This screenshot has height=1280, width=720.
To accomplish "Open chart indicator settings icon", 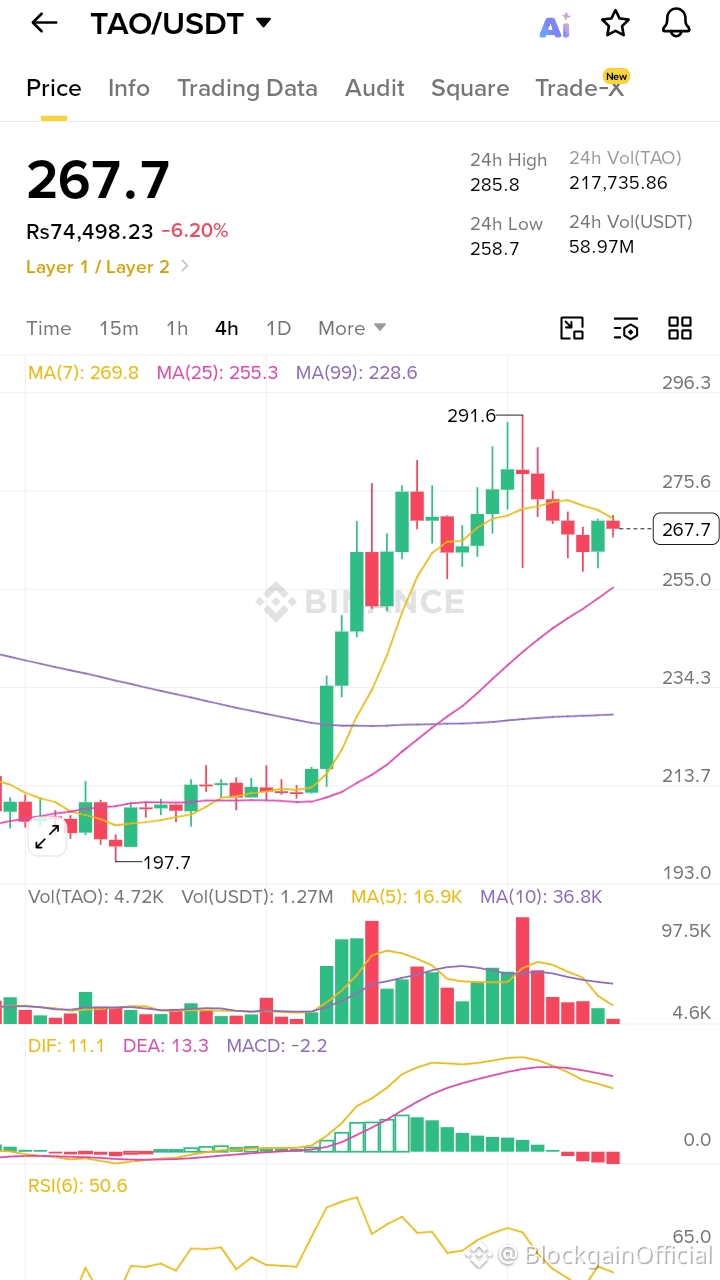I will click(x=626, y=328).
